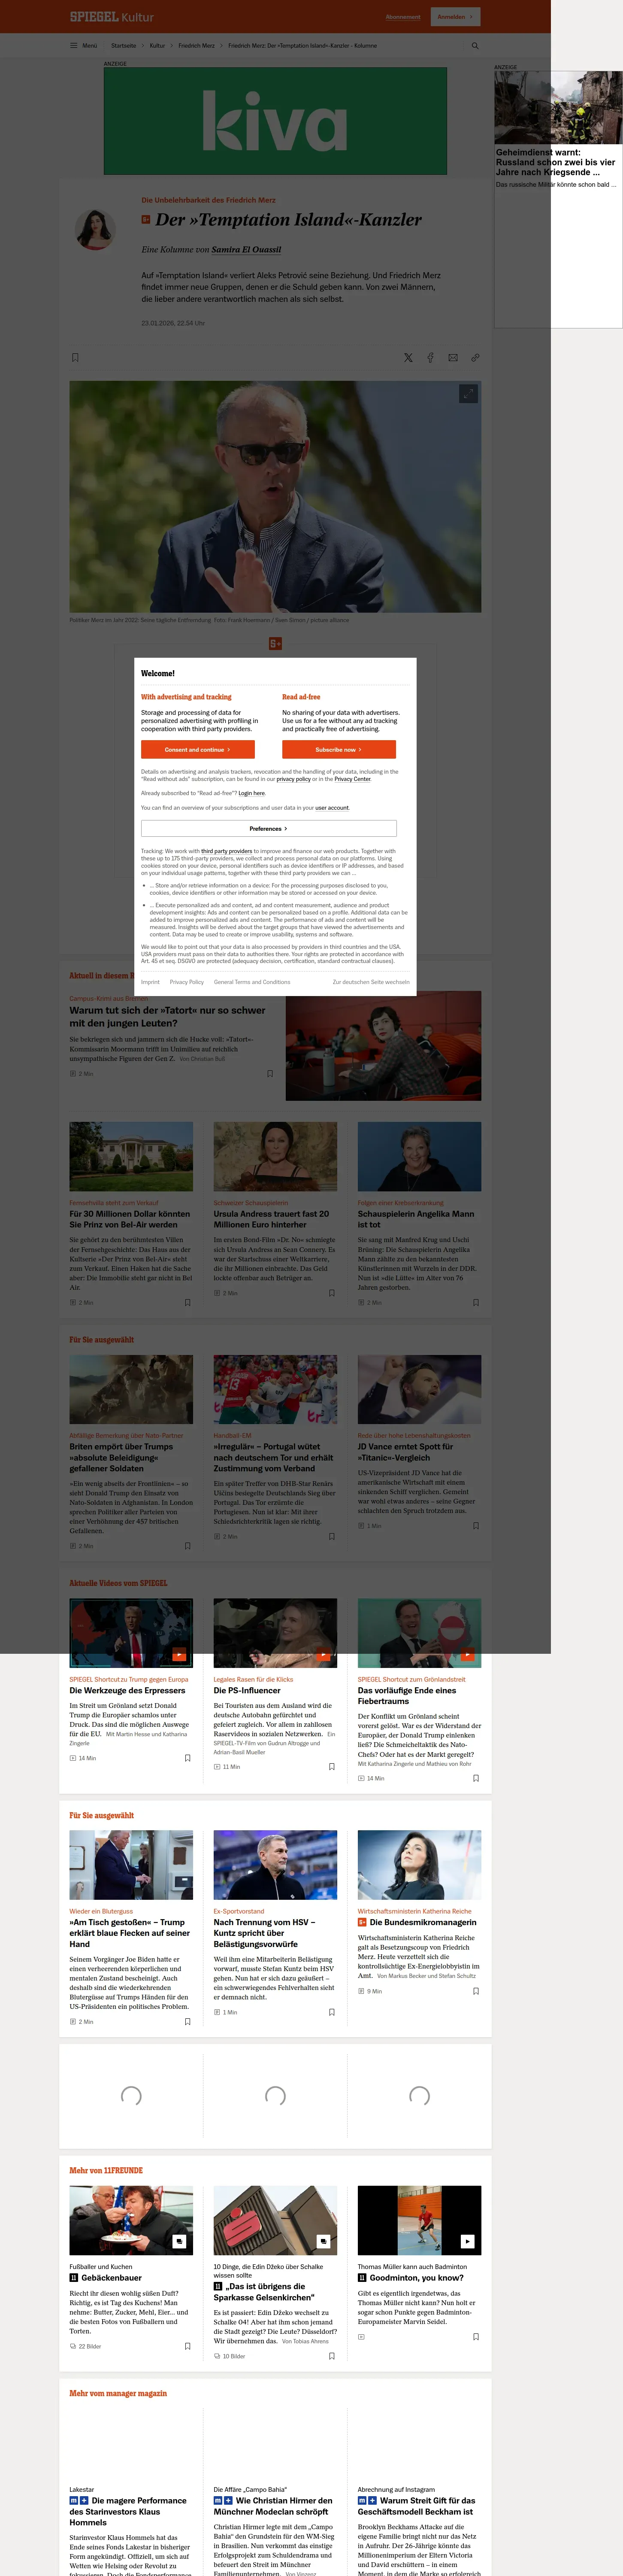623x2576 pixels.
Task: Play the Fiebertraums Grönland video
Action: click(467, 1654)
